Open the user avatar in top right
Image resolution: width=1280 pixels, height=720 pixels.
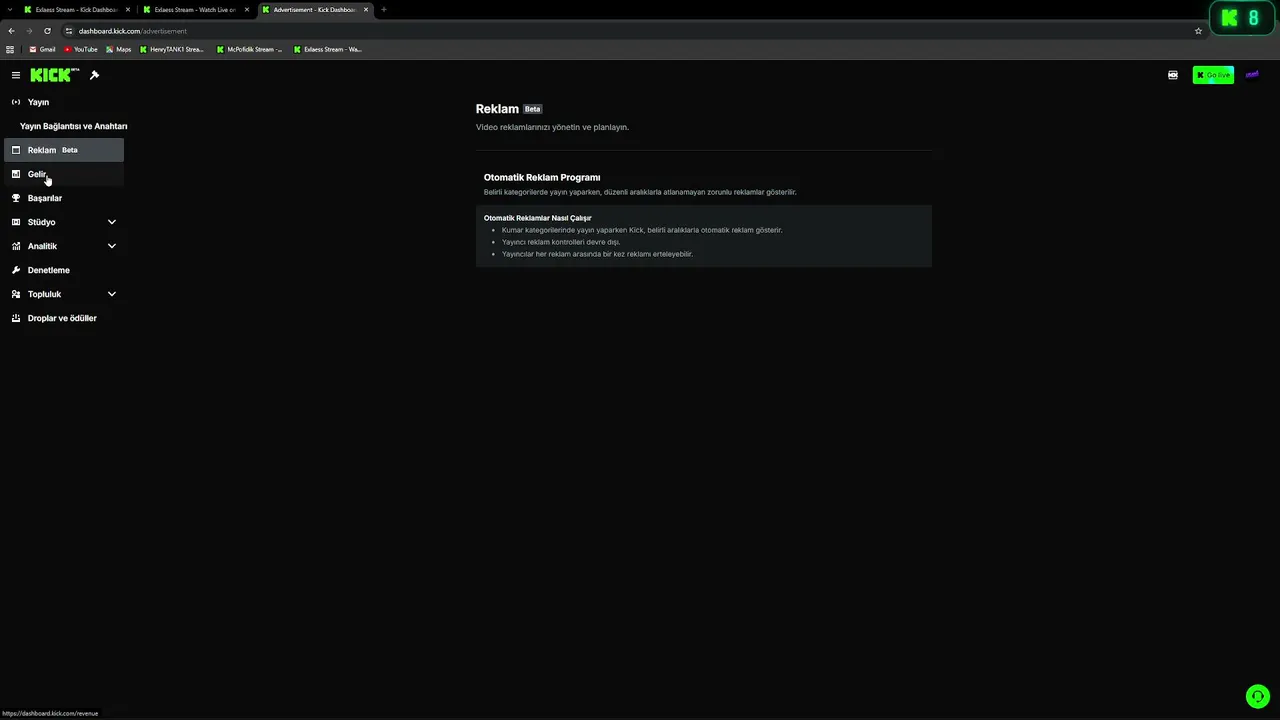pos(1251,75)
